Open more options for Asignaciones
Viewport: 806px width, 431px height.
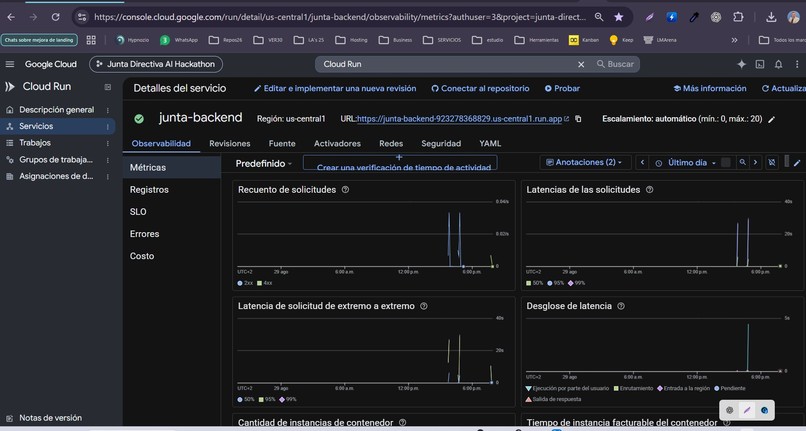point(107,176)
